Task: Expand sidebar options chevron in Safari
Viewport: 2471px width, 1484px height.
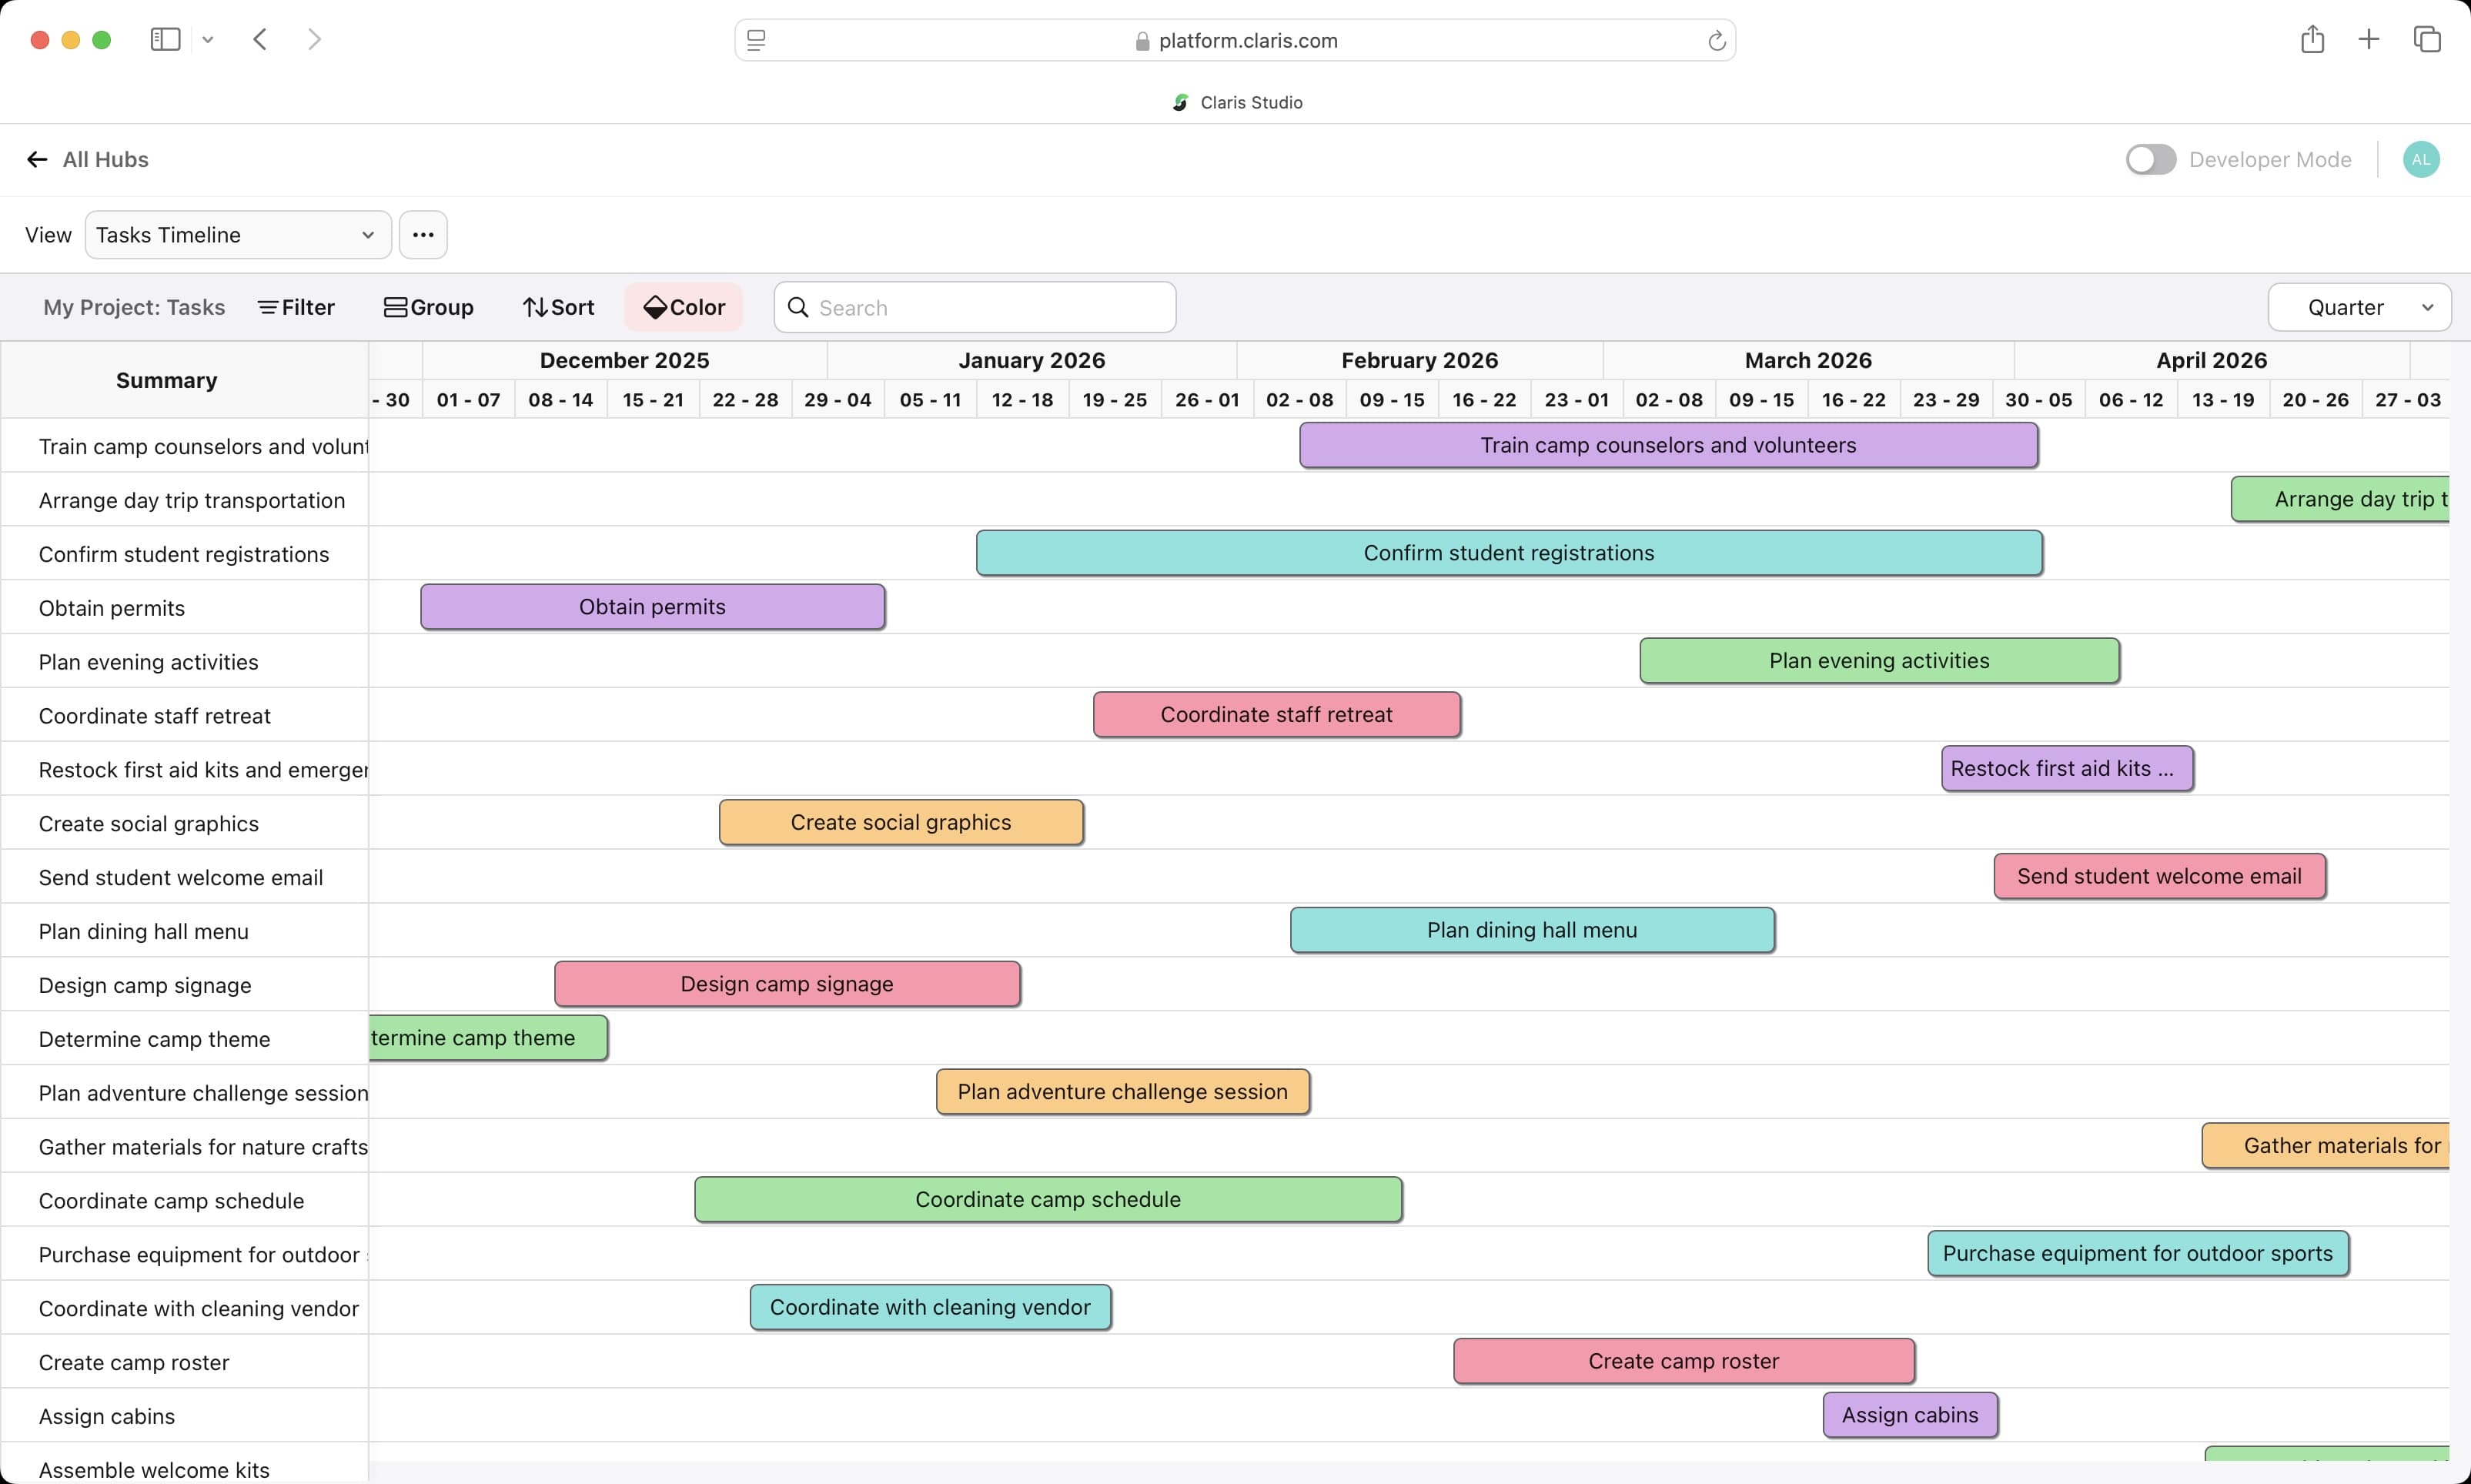Action: click(208, 40)
